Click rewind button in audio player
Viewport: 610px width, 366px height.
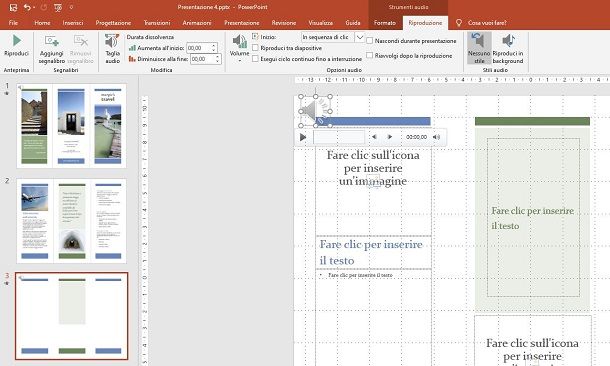[x=374, y=137]
